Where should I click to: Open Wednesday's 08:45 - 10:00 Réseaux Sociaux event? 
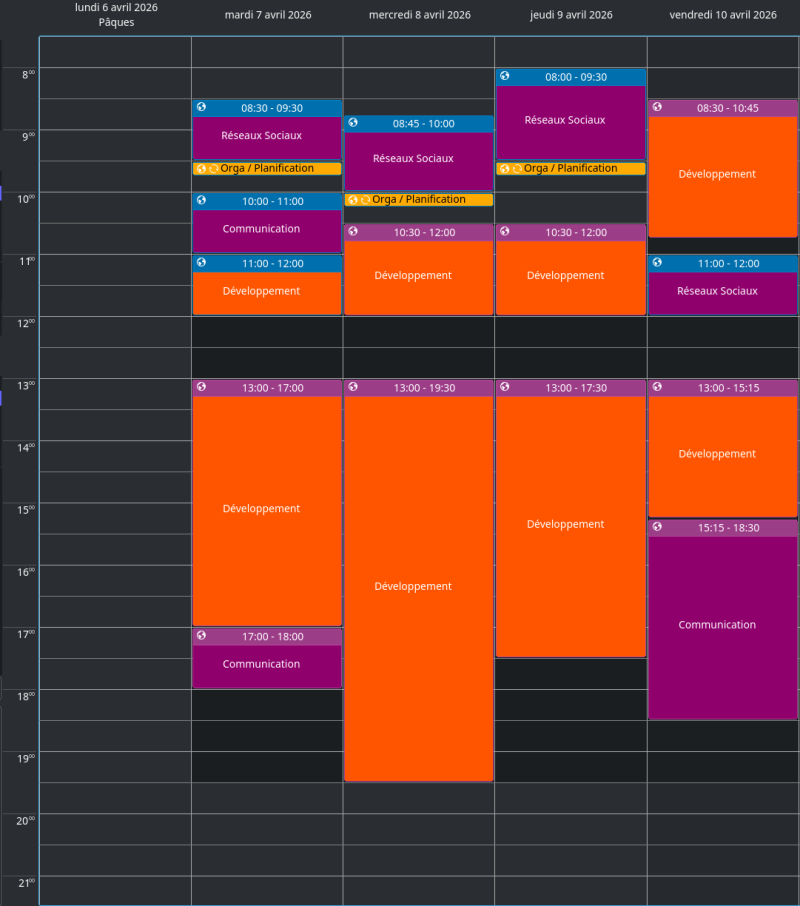pos(419,153)
